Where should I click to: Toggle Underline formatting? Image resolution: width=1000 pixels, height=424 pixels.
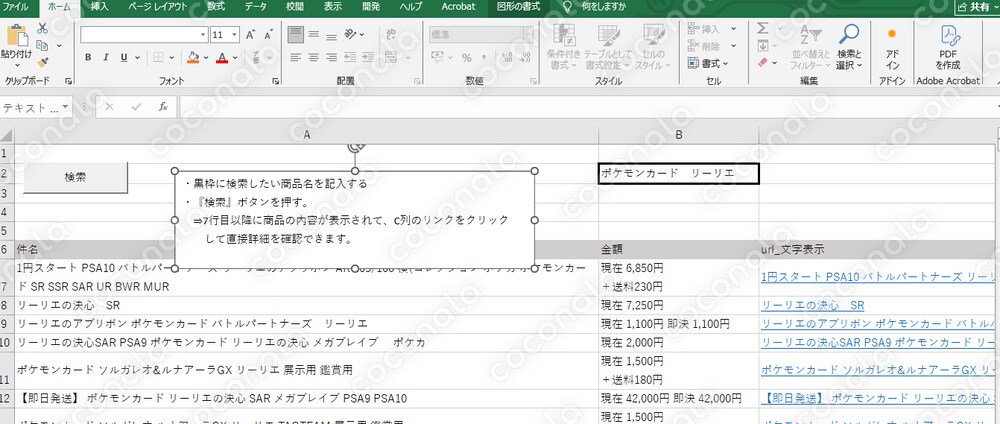pyautogui.click(x=122, y=57)
